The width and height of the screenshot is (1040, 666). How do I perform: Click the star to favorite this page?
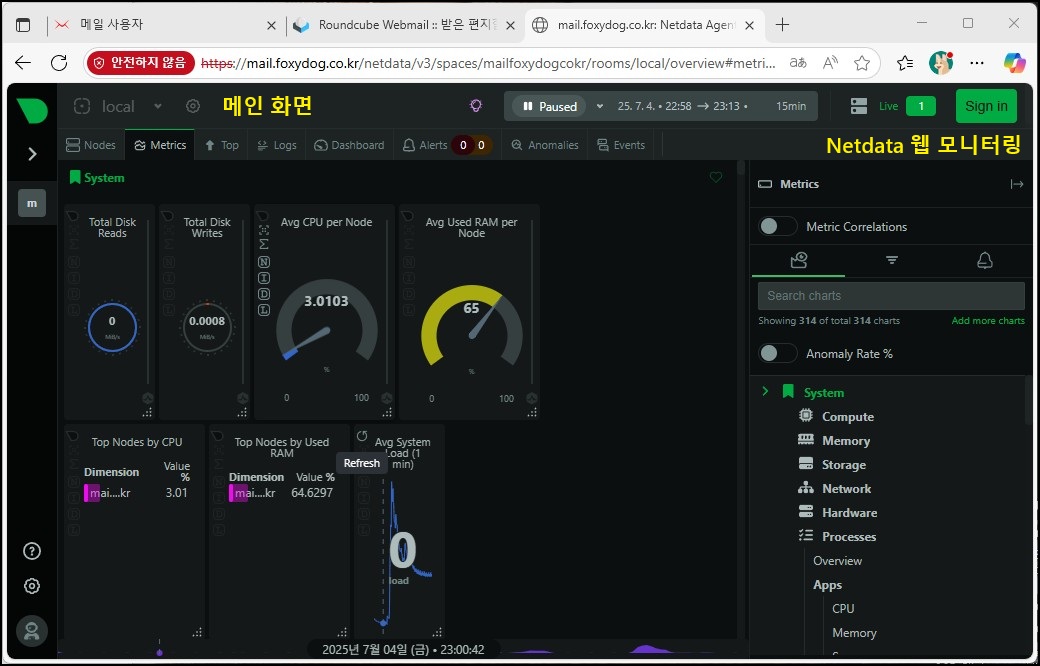coord(862,63)
